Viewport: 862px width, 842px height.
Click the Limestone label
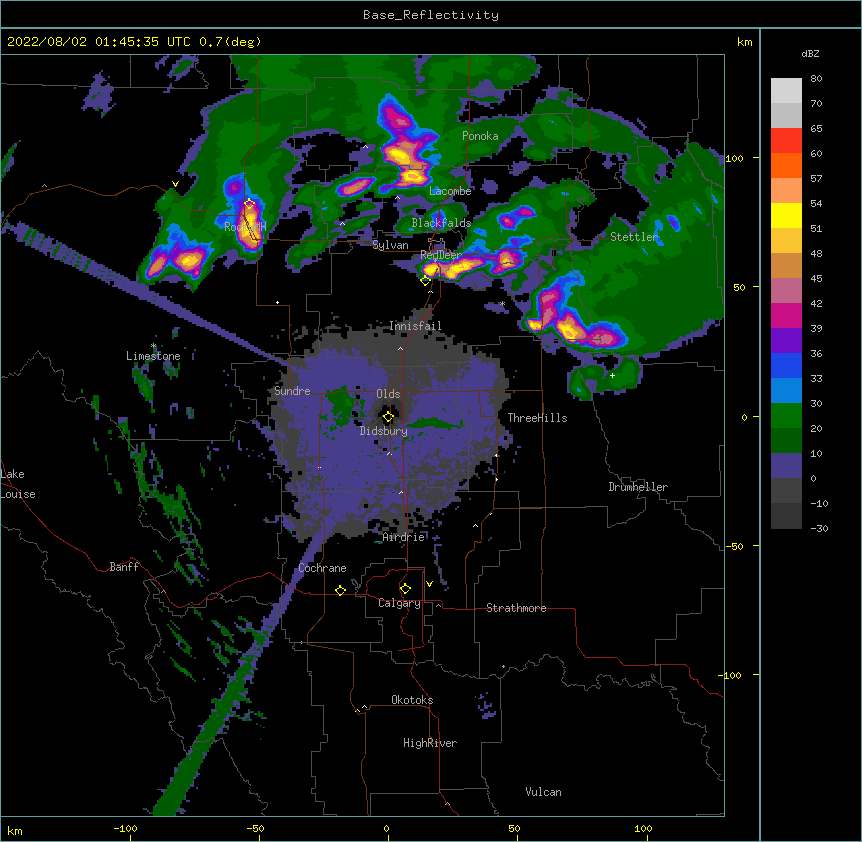(153, 356)
